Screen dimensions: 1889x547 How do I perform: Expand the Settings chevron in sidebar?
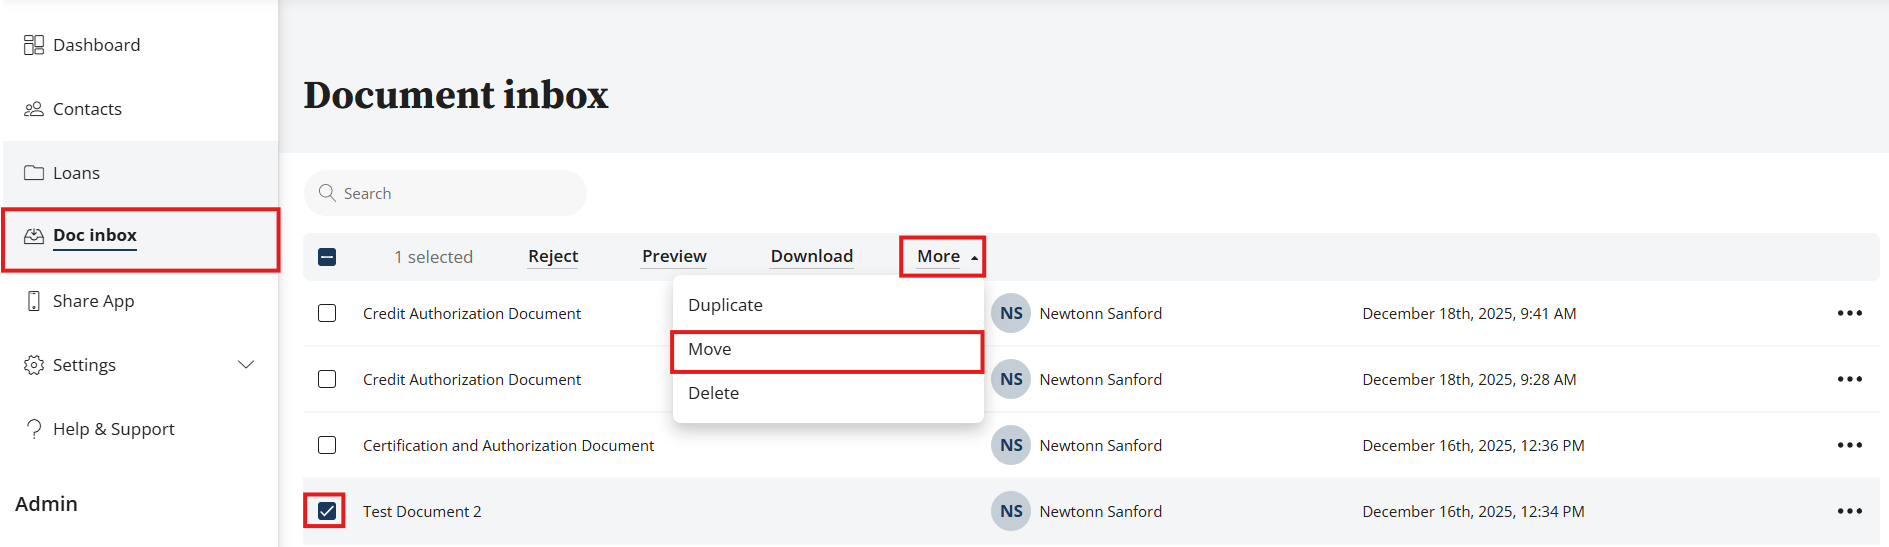pos(246,365)
